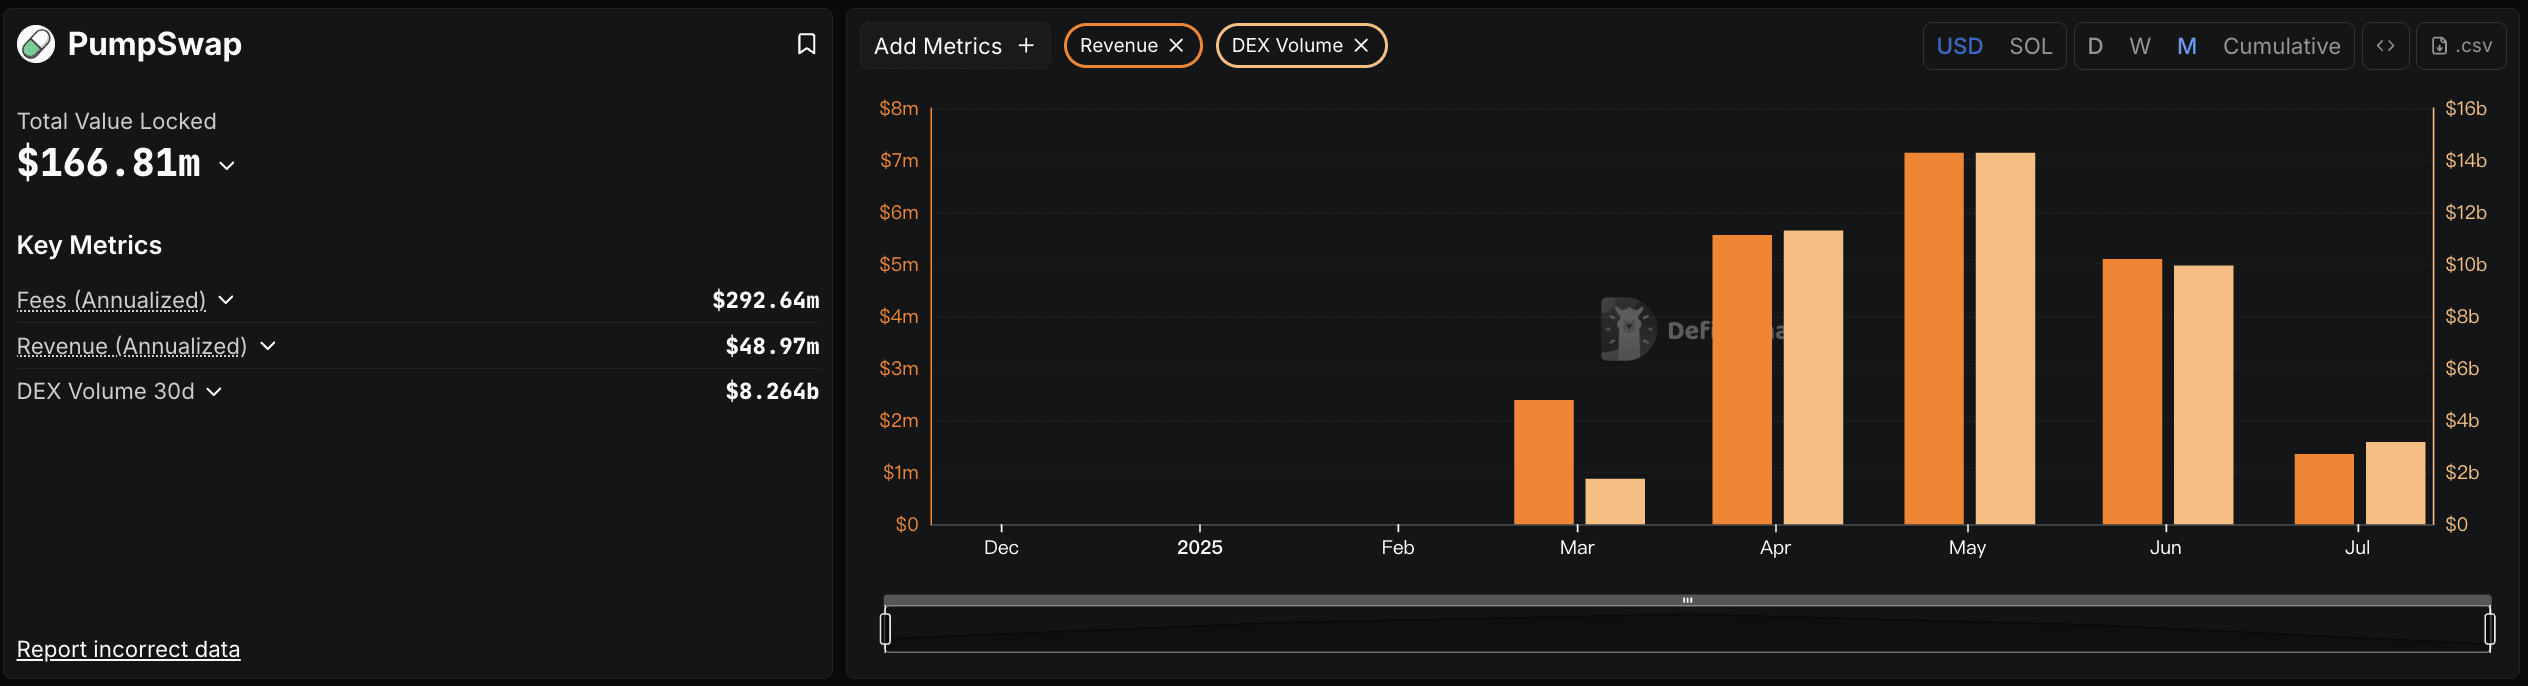Remove the DEX Volume metric with its X
2528x686 pixels.
pyautogui.click(x=1361, y=46)
